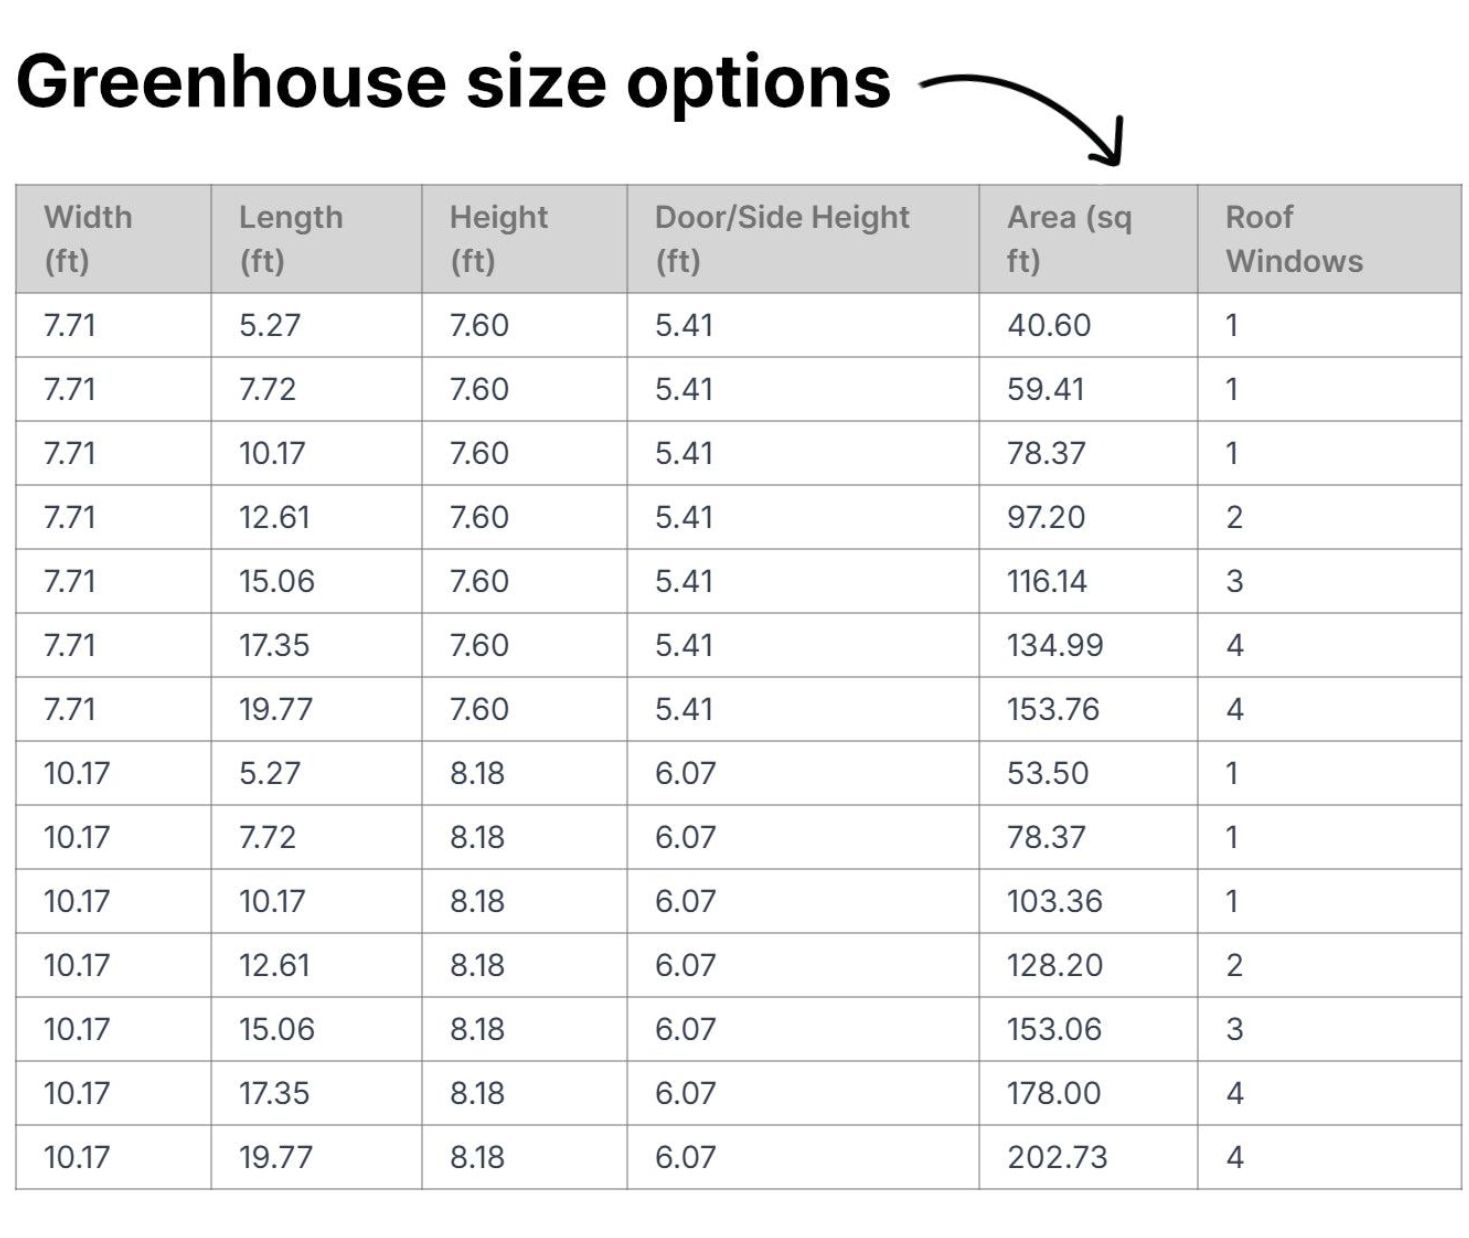Click the Roof Windows column header

[x=1294, y=238]
